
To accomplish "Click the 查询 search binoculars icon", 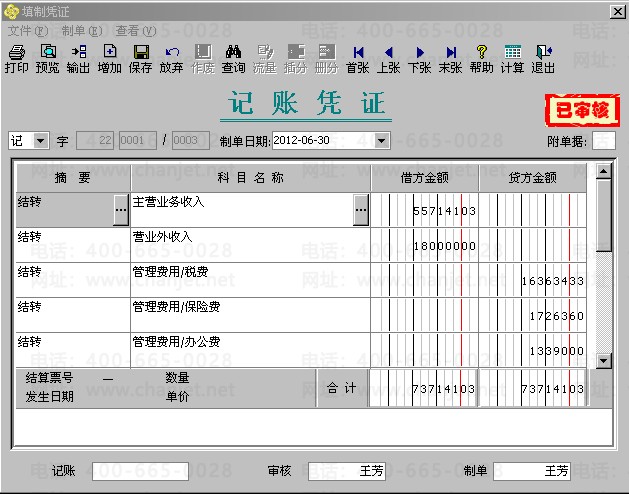I will (233, 59).
